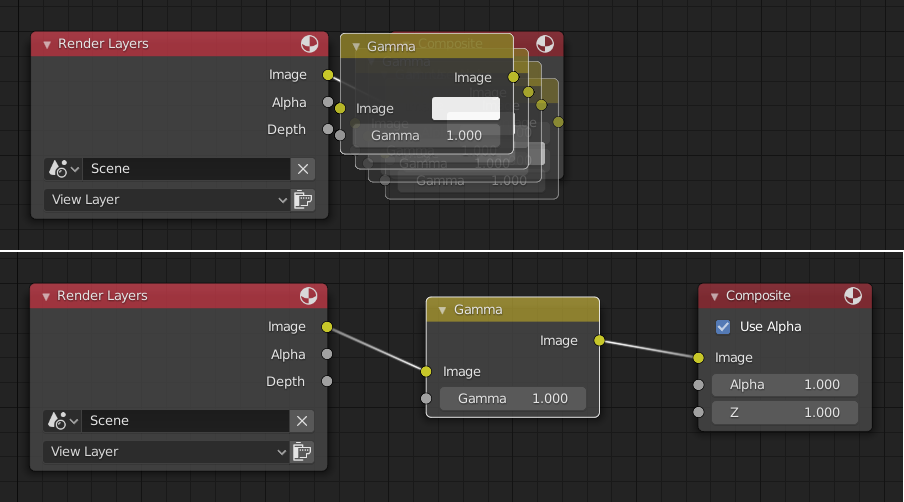904x502 pixels.
Task: Unlink Scene with the X in the upper Render Layers node
Action: tap(302, 169)
